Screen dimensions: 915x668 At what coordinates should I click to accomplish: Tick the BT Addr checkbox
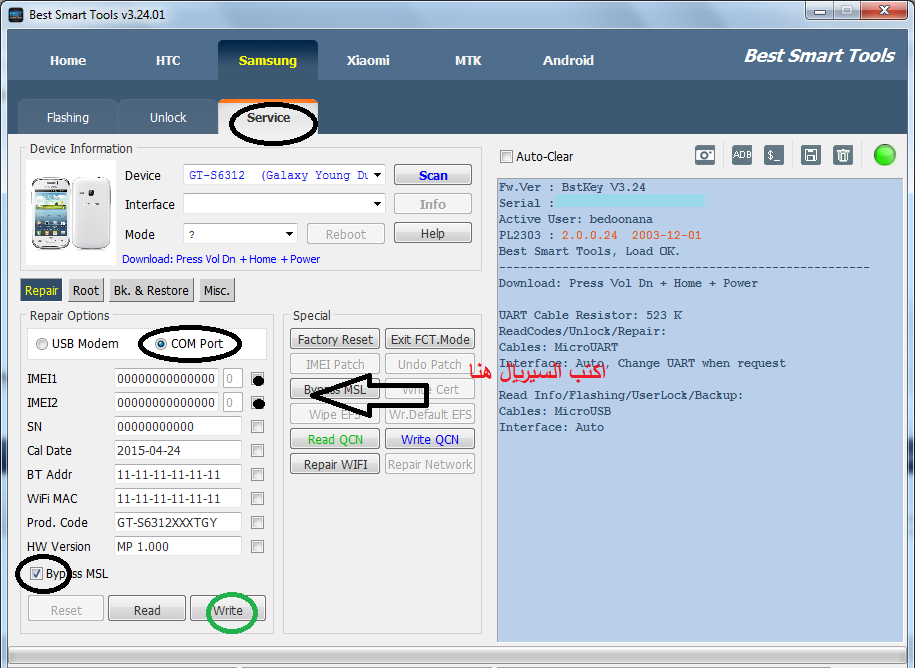(x=257, y=475)
